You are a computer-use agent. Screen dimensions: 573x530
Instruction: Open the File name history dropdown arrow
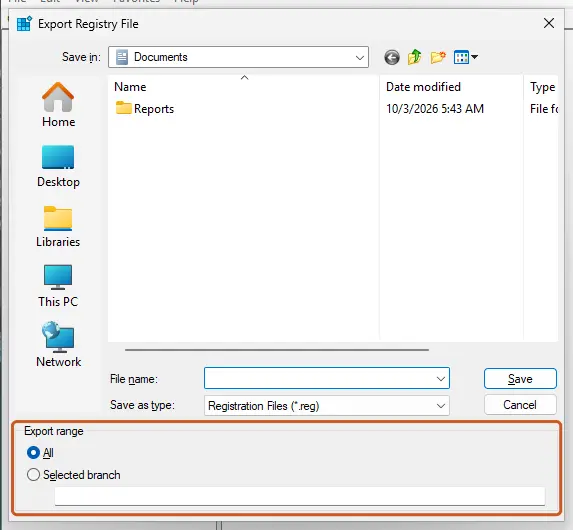click(441, 379)
